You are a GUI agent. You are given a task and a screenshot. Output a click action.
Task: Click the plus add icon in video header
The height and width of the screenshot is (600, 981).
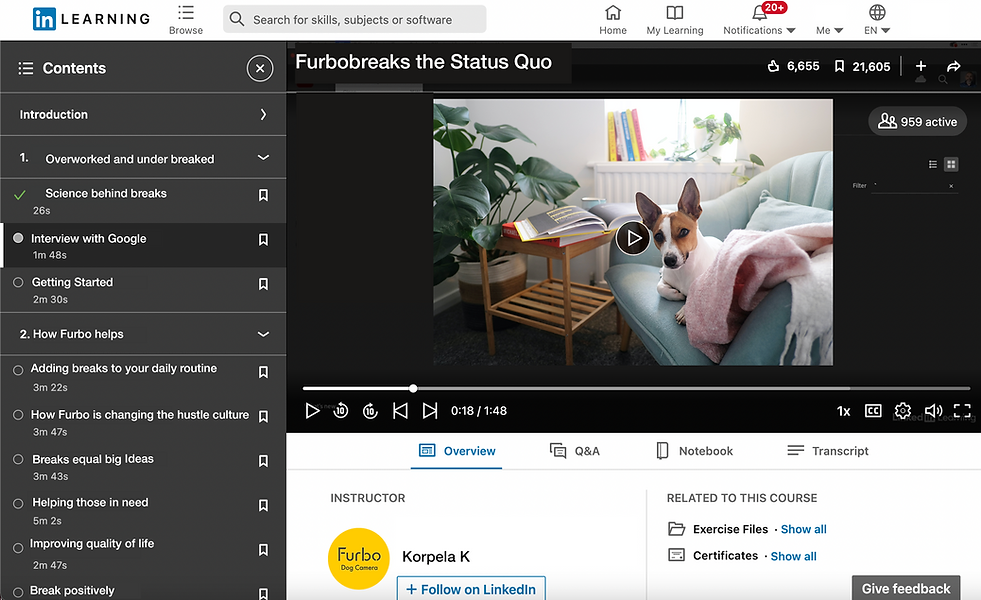(x=921, y=66)
